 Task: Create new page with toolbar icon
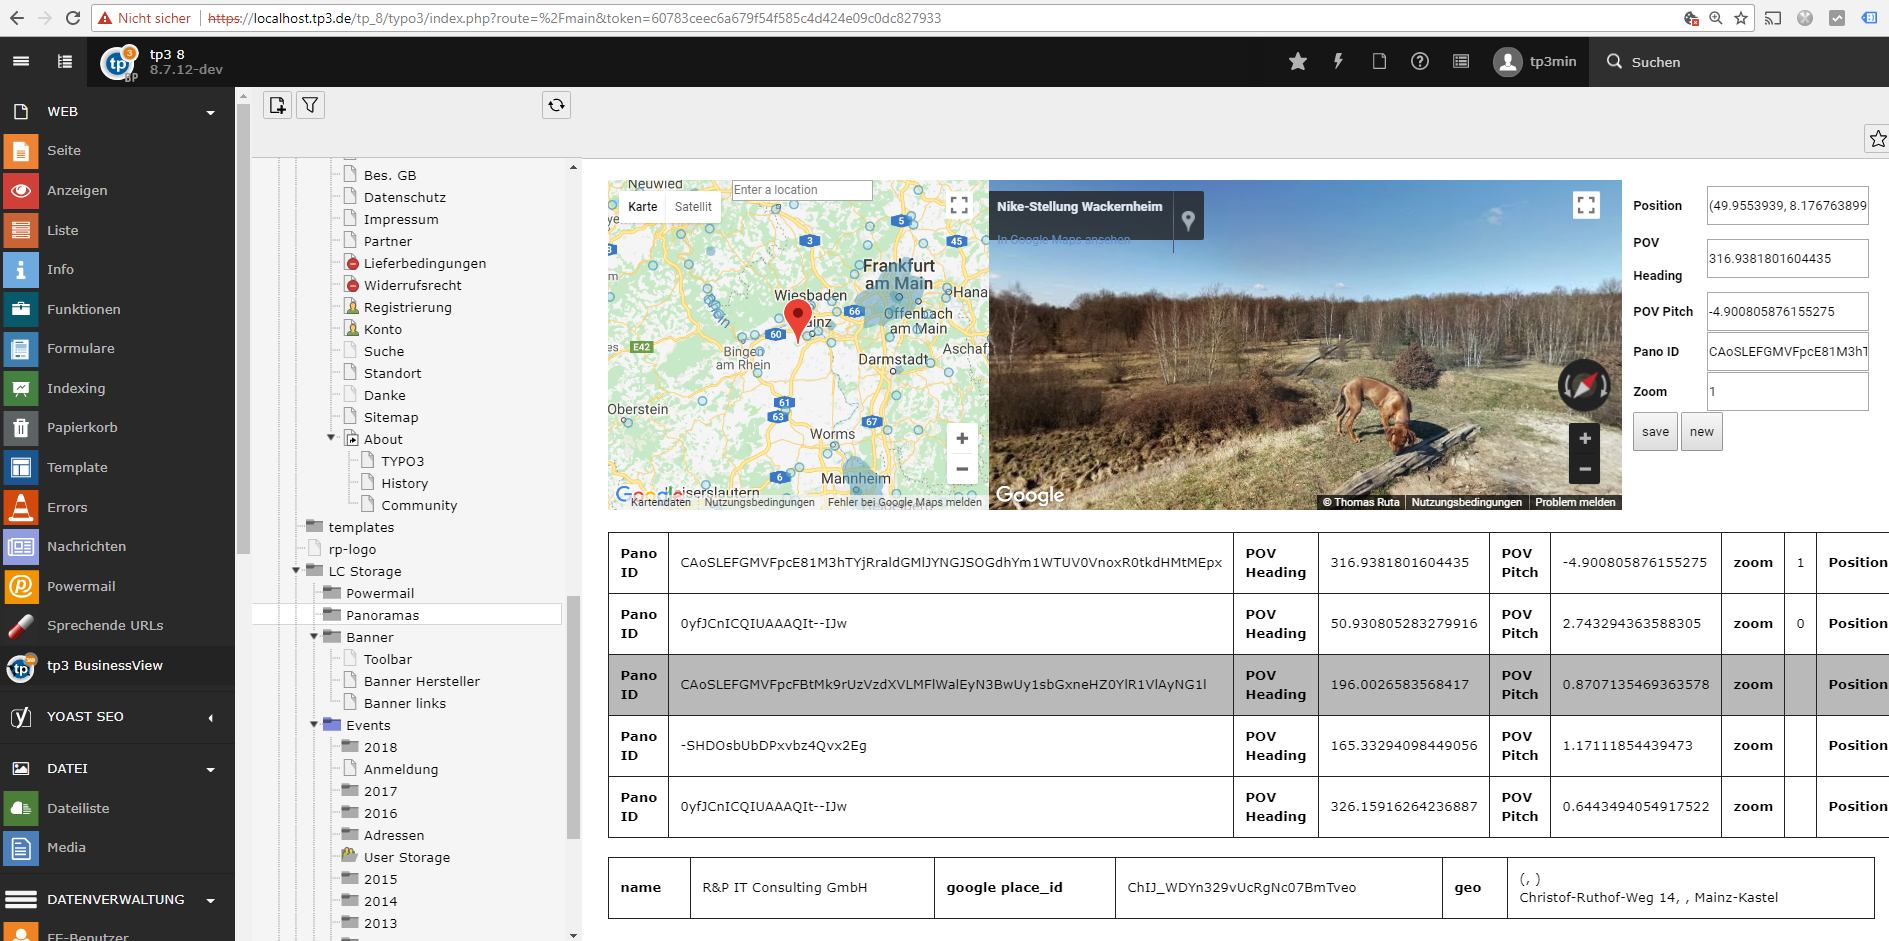click(278, 105)
